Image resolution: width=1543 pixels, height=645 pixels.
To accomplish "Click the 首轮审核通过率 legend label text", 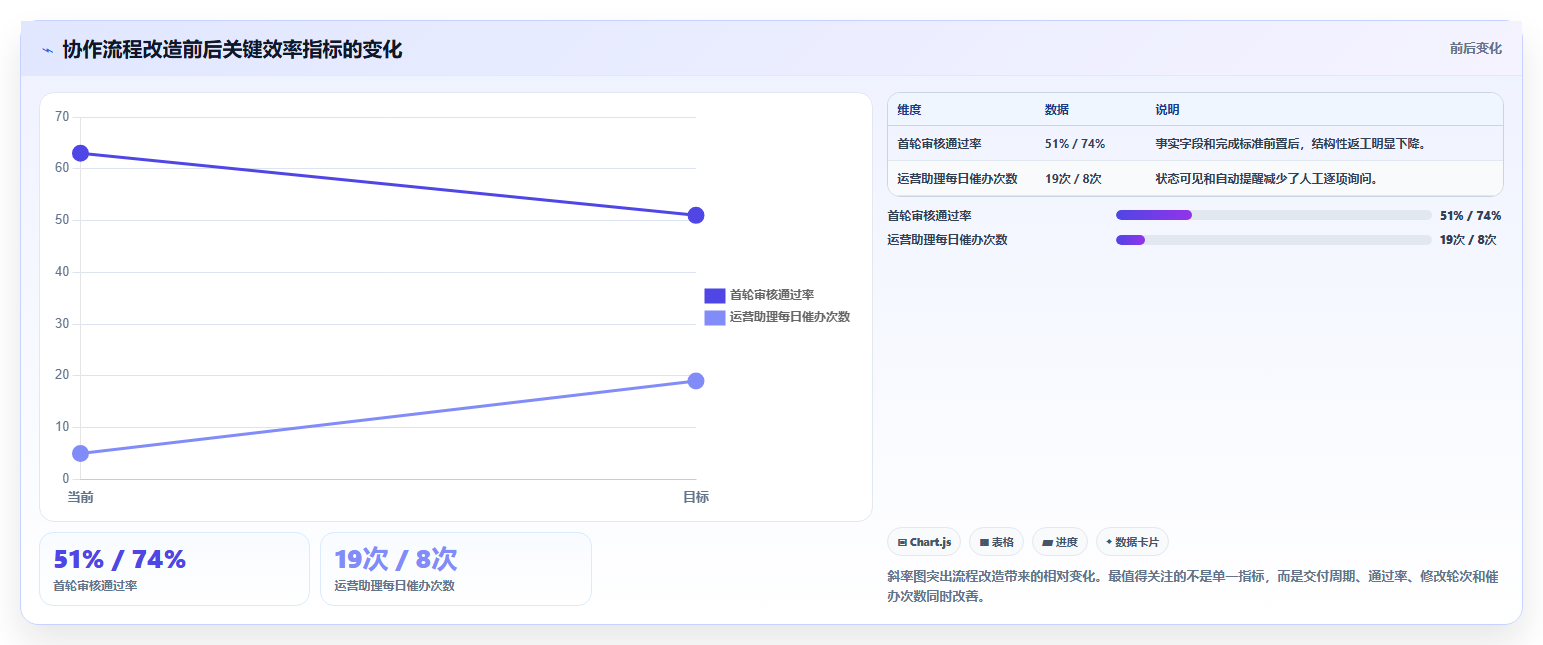I will (x=772, y=295).
